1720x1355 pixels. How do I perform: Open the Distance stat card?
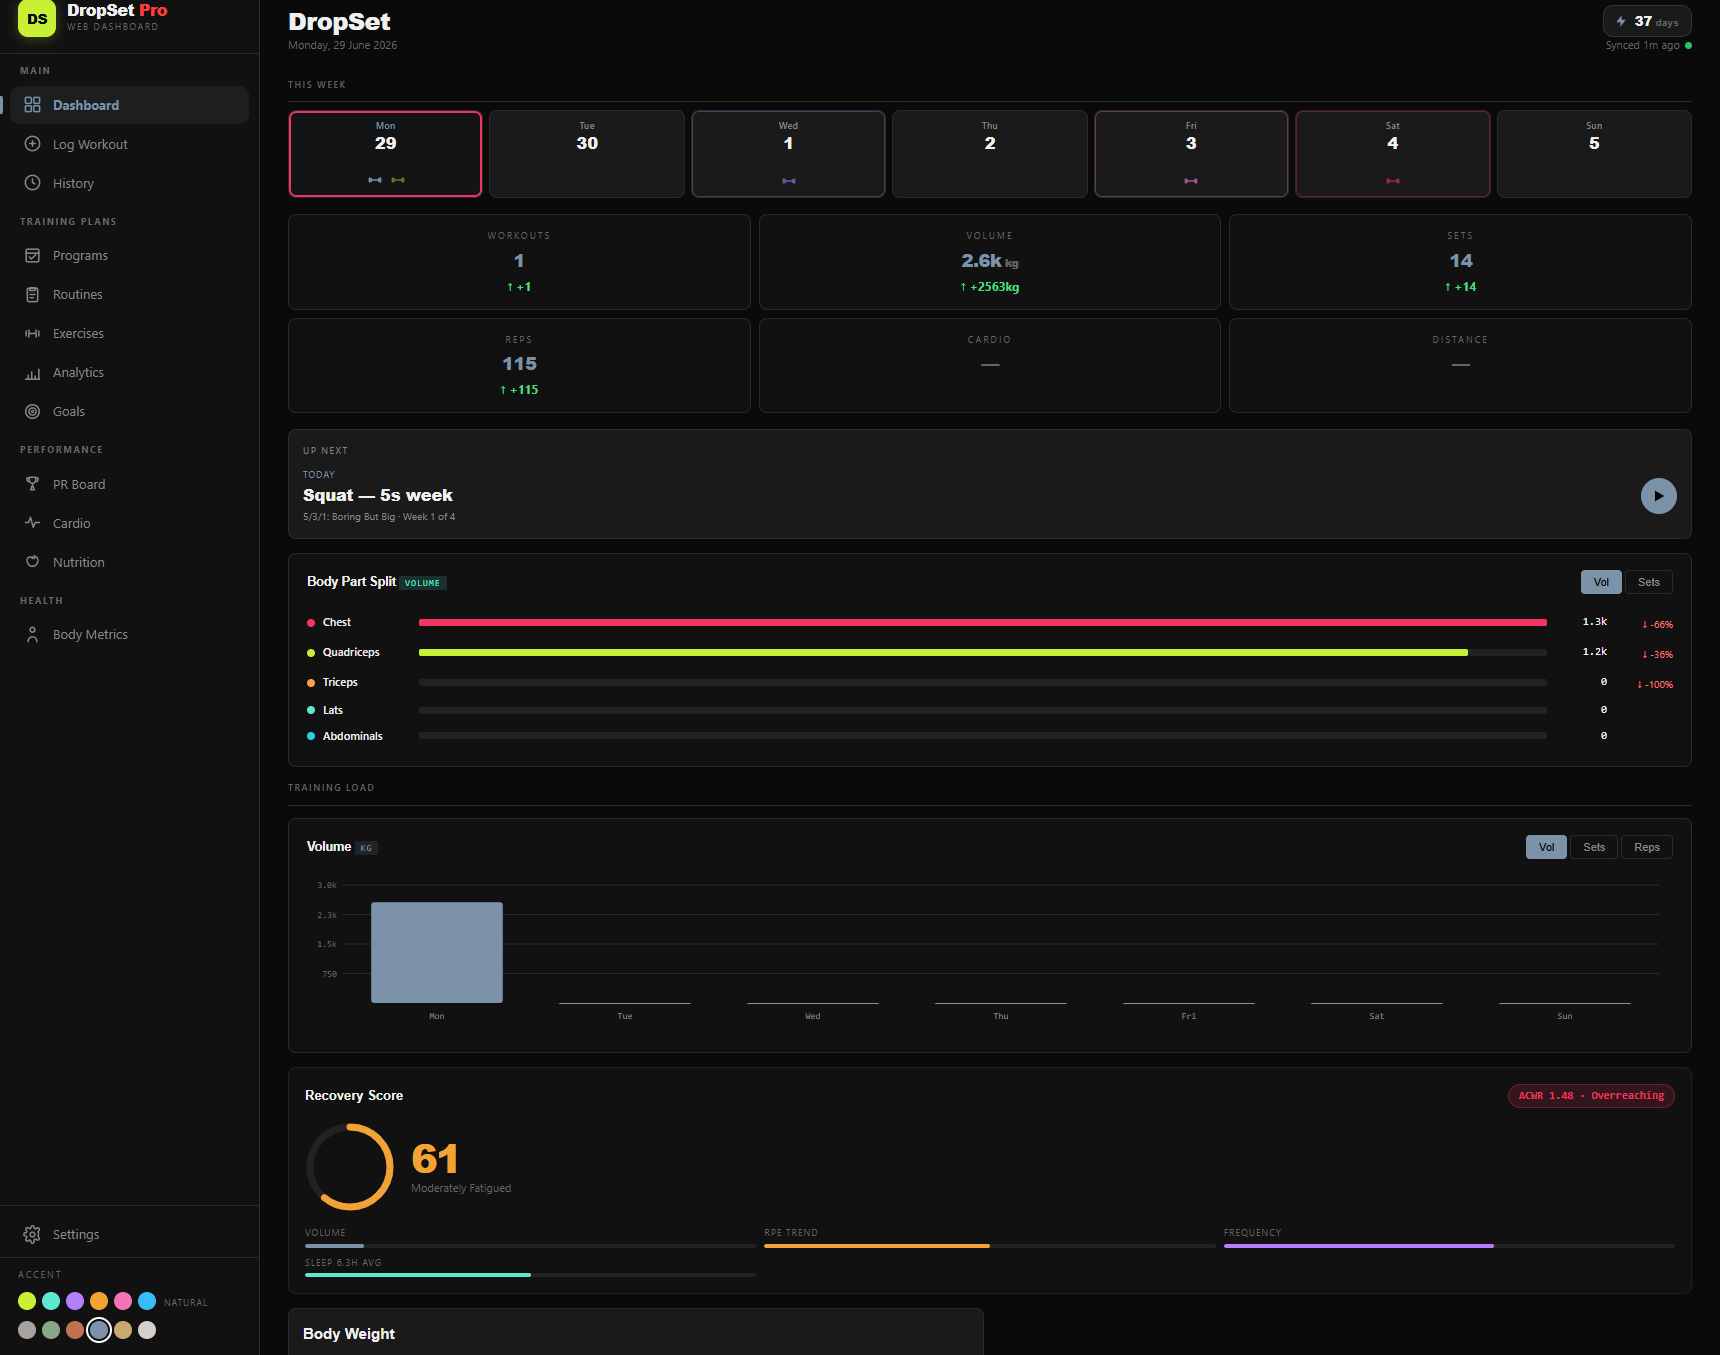point(1460,365)
